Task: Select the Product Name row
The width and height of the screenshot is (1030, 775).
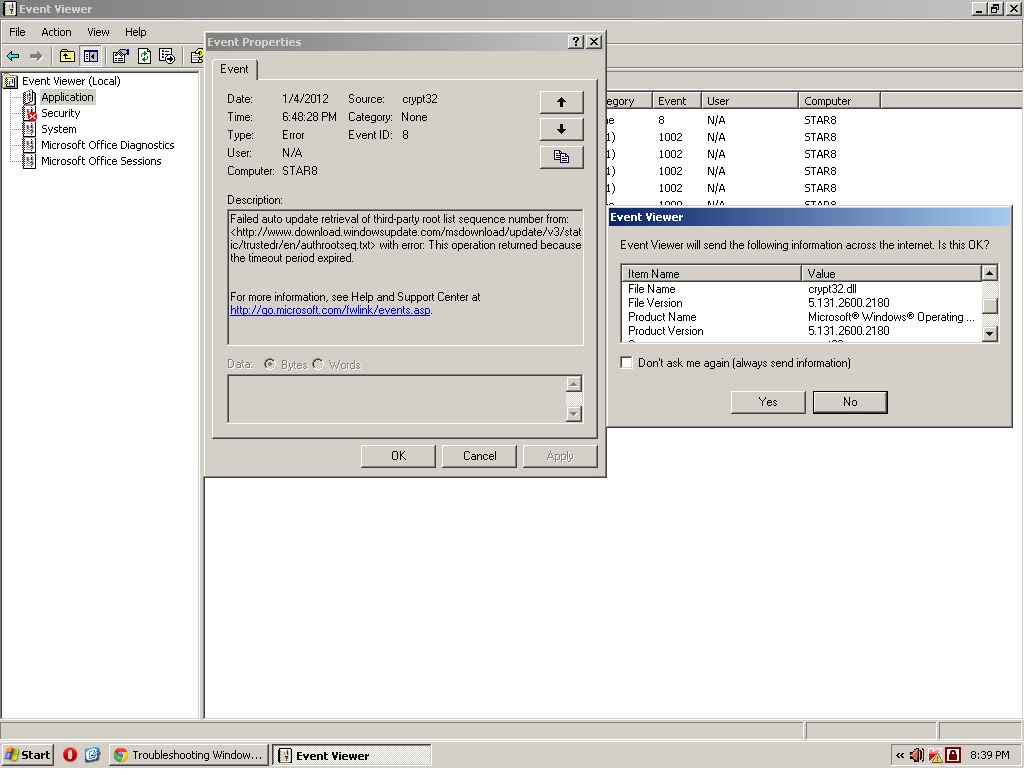Action: point(801,317)
